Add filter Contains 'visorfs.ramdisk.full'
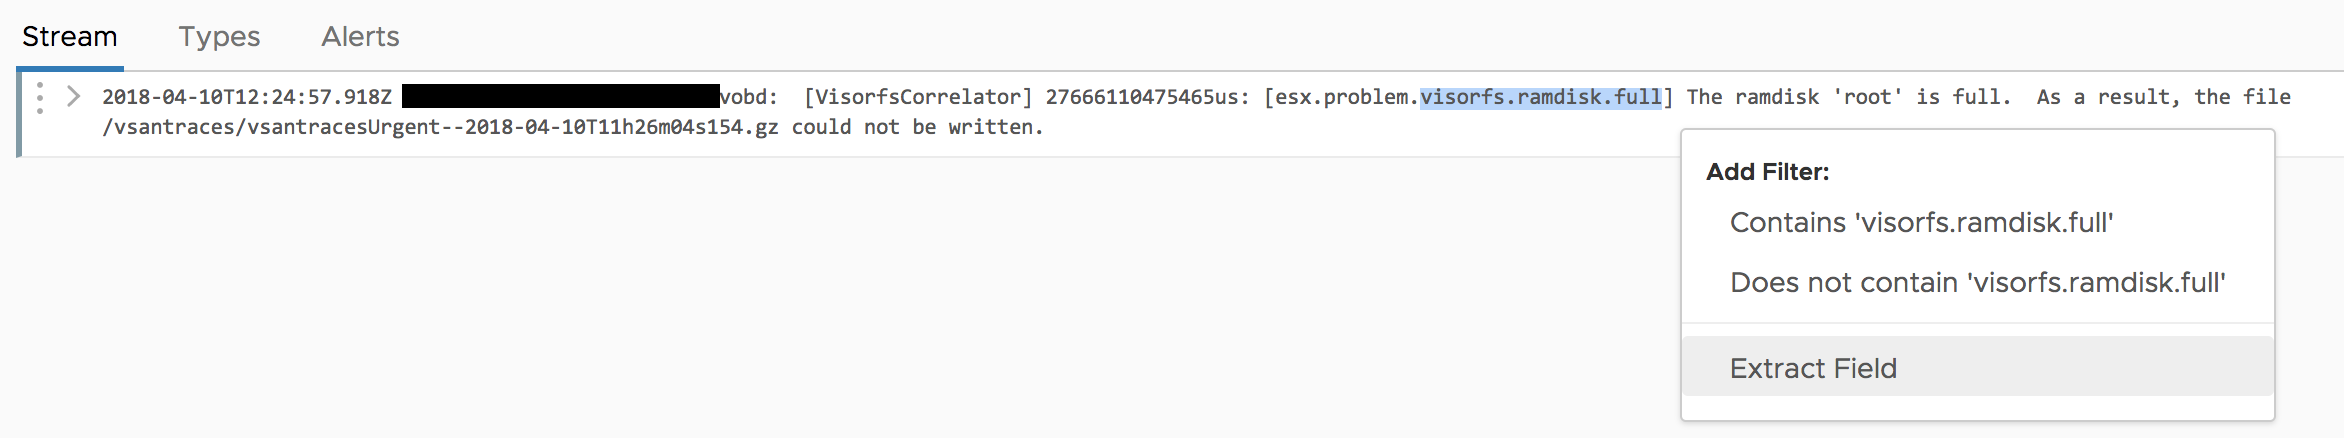Viewport: 2344px width, 438px height. coord(1921,223)
